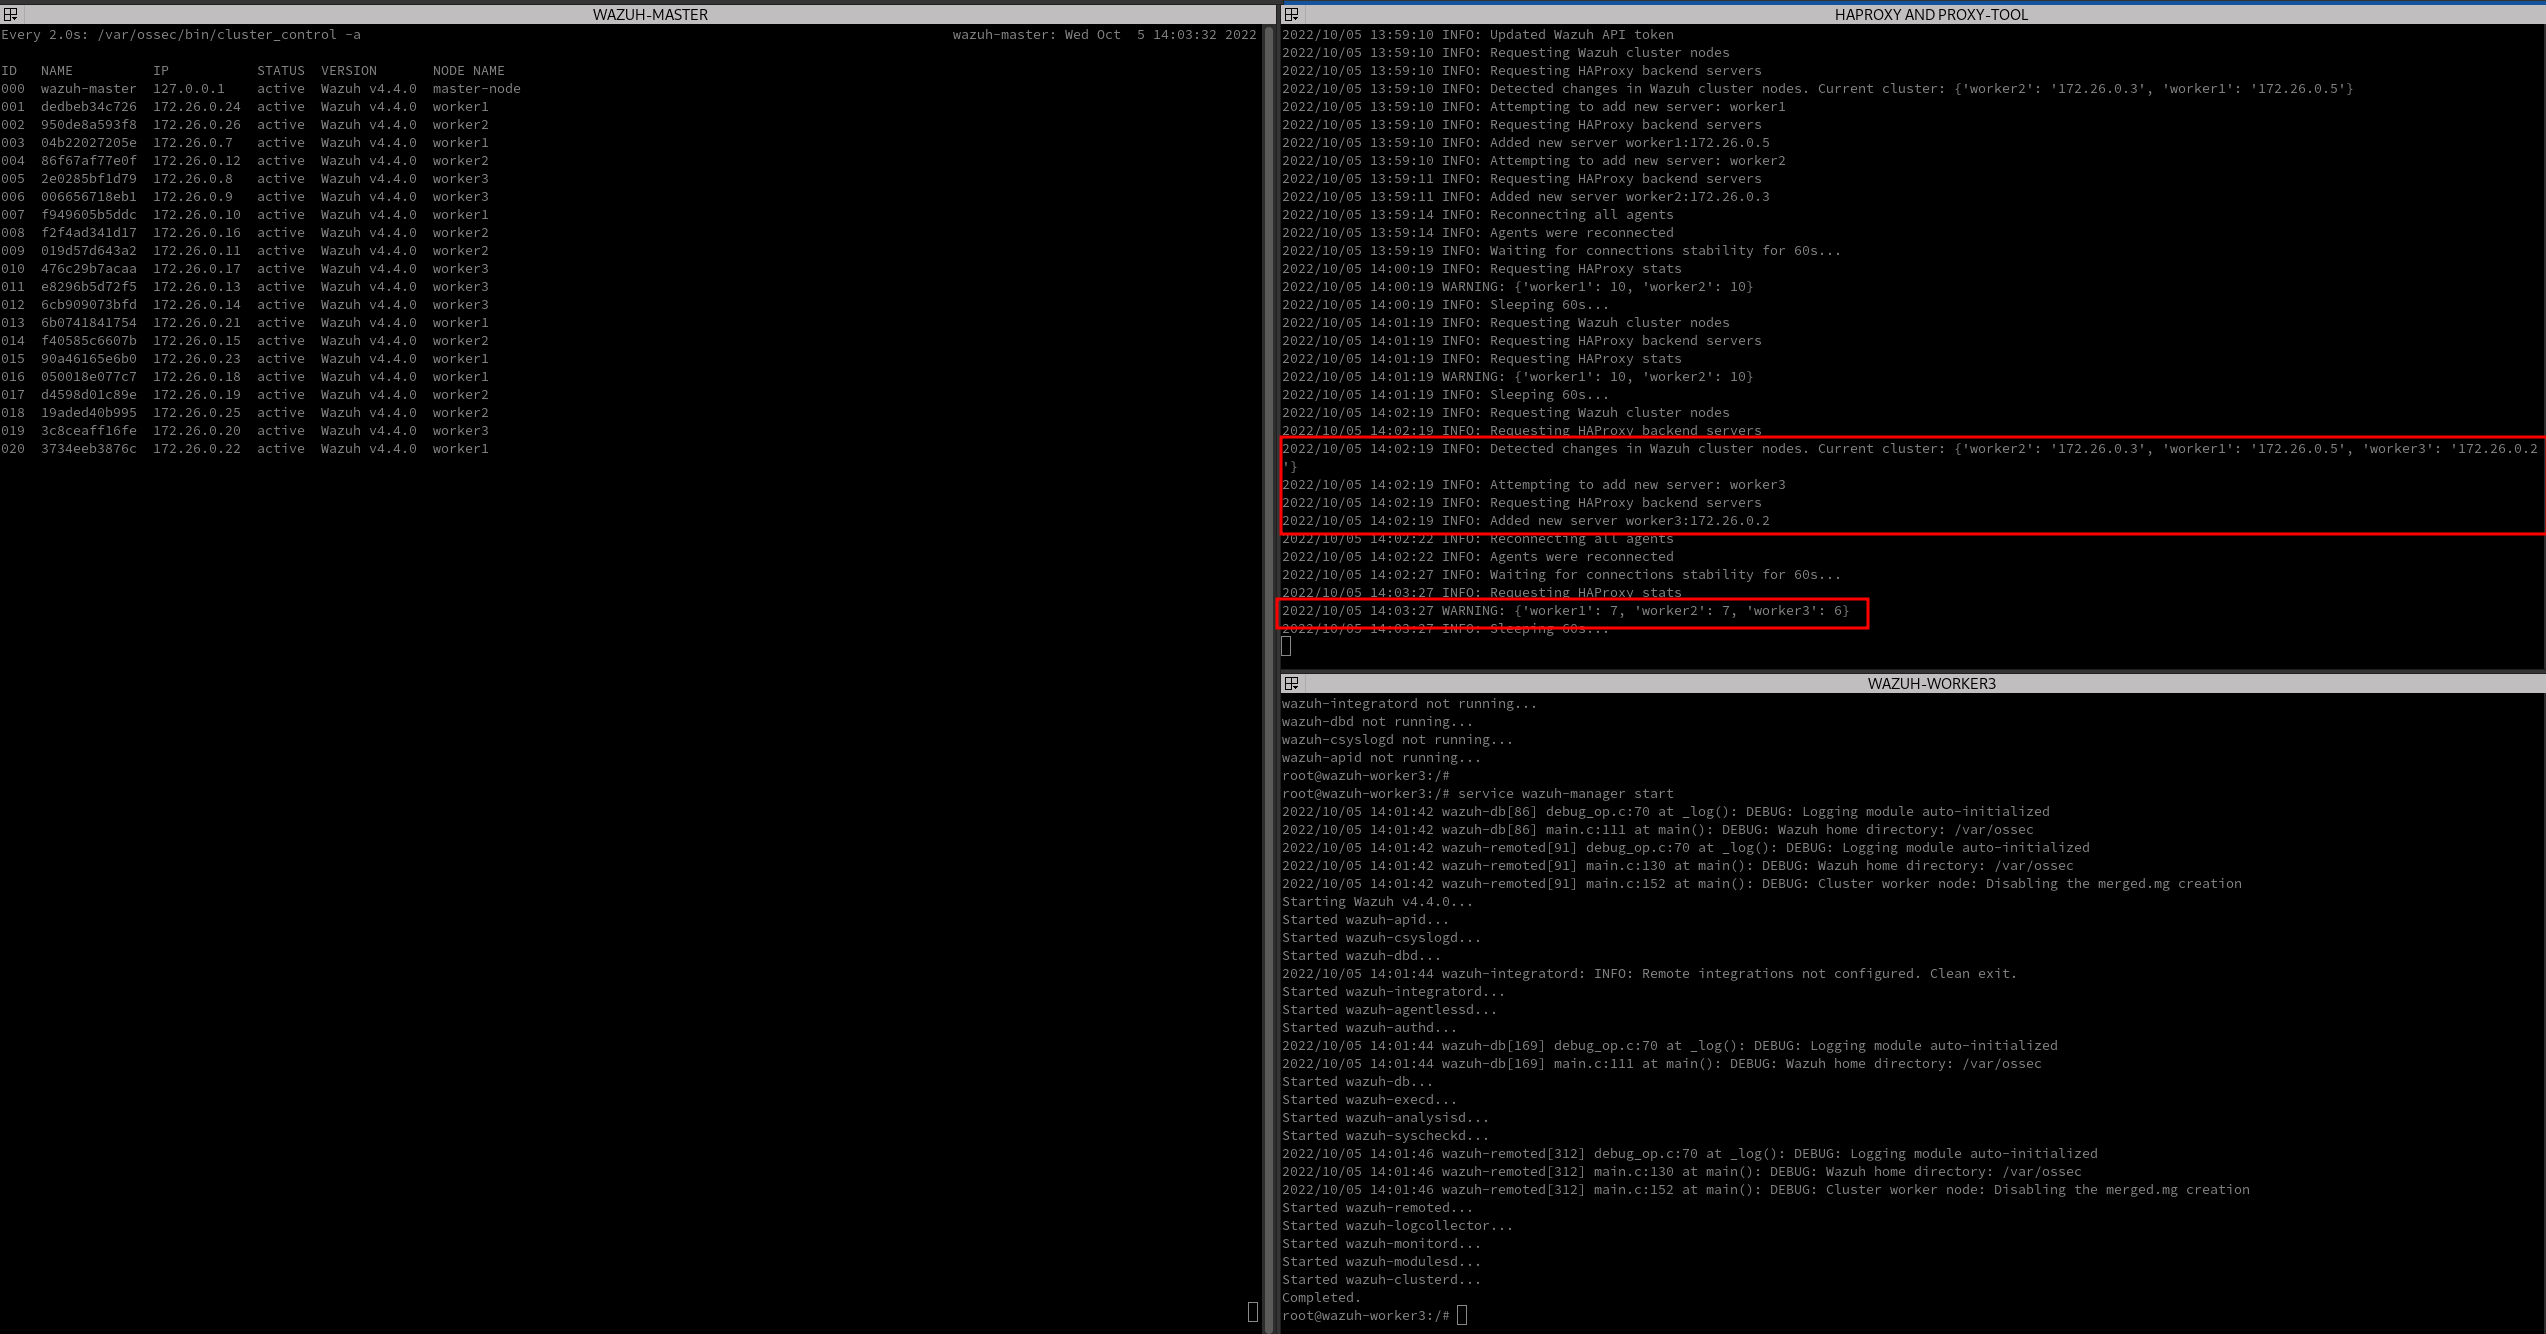Click the WAZUH-WORKER3 pane title bar
The height and width of the screenshot is (1334, 2546).
tap(1930, 683)
